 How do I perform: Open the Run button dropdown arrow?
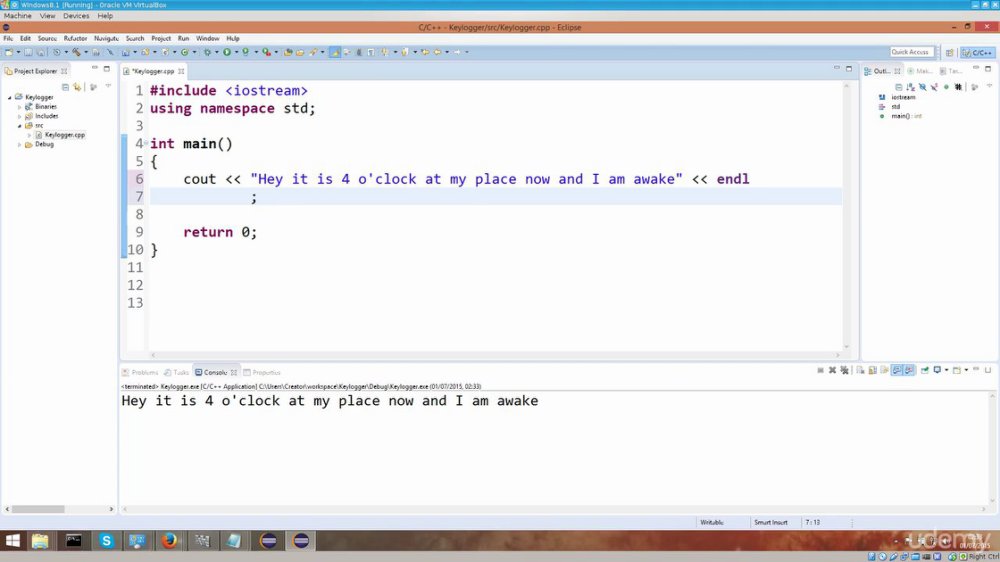pyautogui.click(x=237, y=52)
